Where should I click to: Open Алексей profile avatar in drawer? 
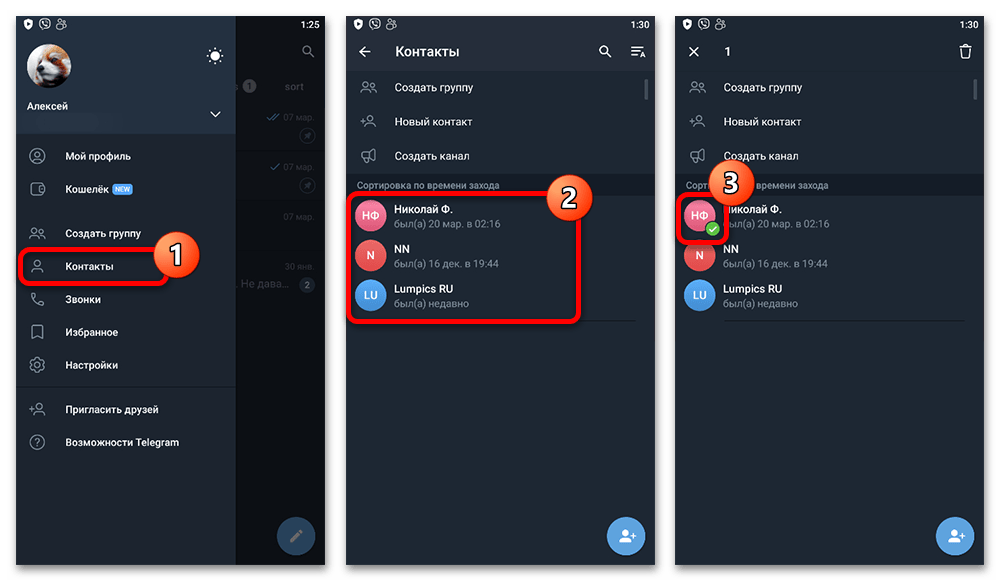click(x=49, y=66)
